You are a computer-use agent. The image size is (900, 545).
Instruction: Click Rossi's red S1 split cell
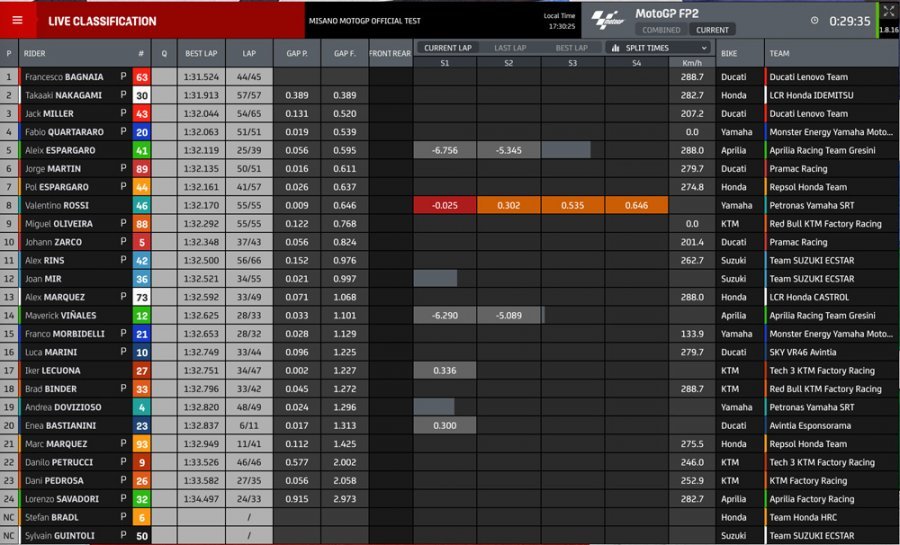(x=444, y=205)
